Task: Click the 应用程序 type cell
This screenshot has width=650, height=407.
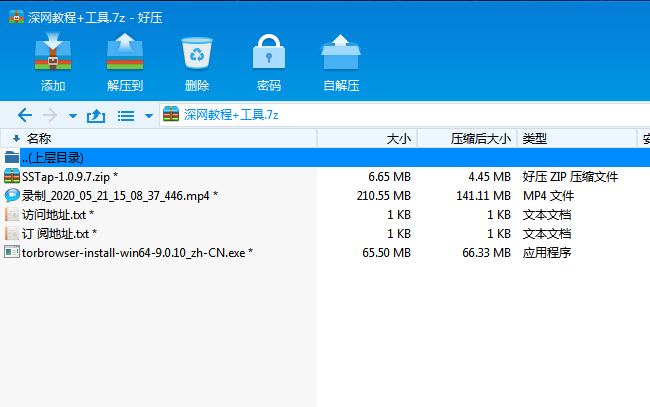Action: [x=547, y=253]
